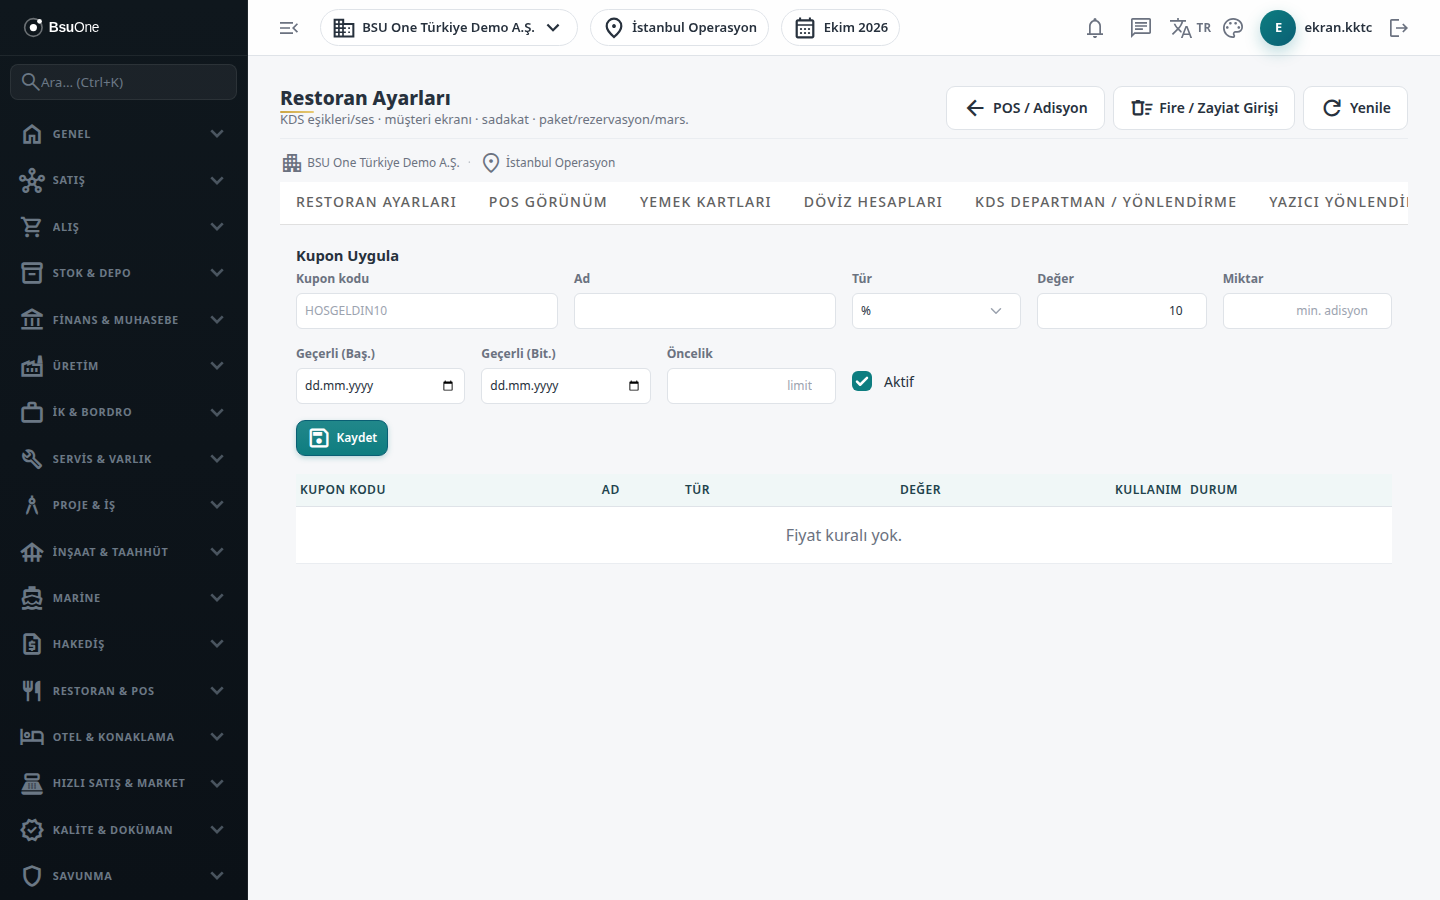Select the İstanbul Operasyon location button
The image size is (1440, 900).
click(x=680, y=28)
